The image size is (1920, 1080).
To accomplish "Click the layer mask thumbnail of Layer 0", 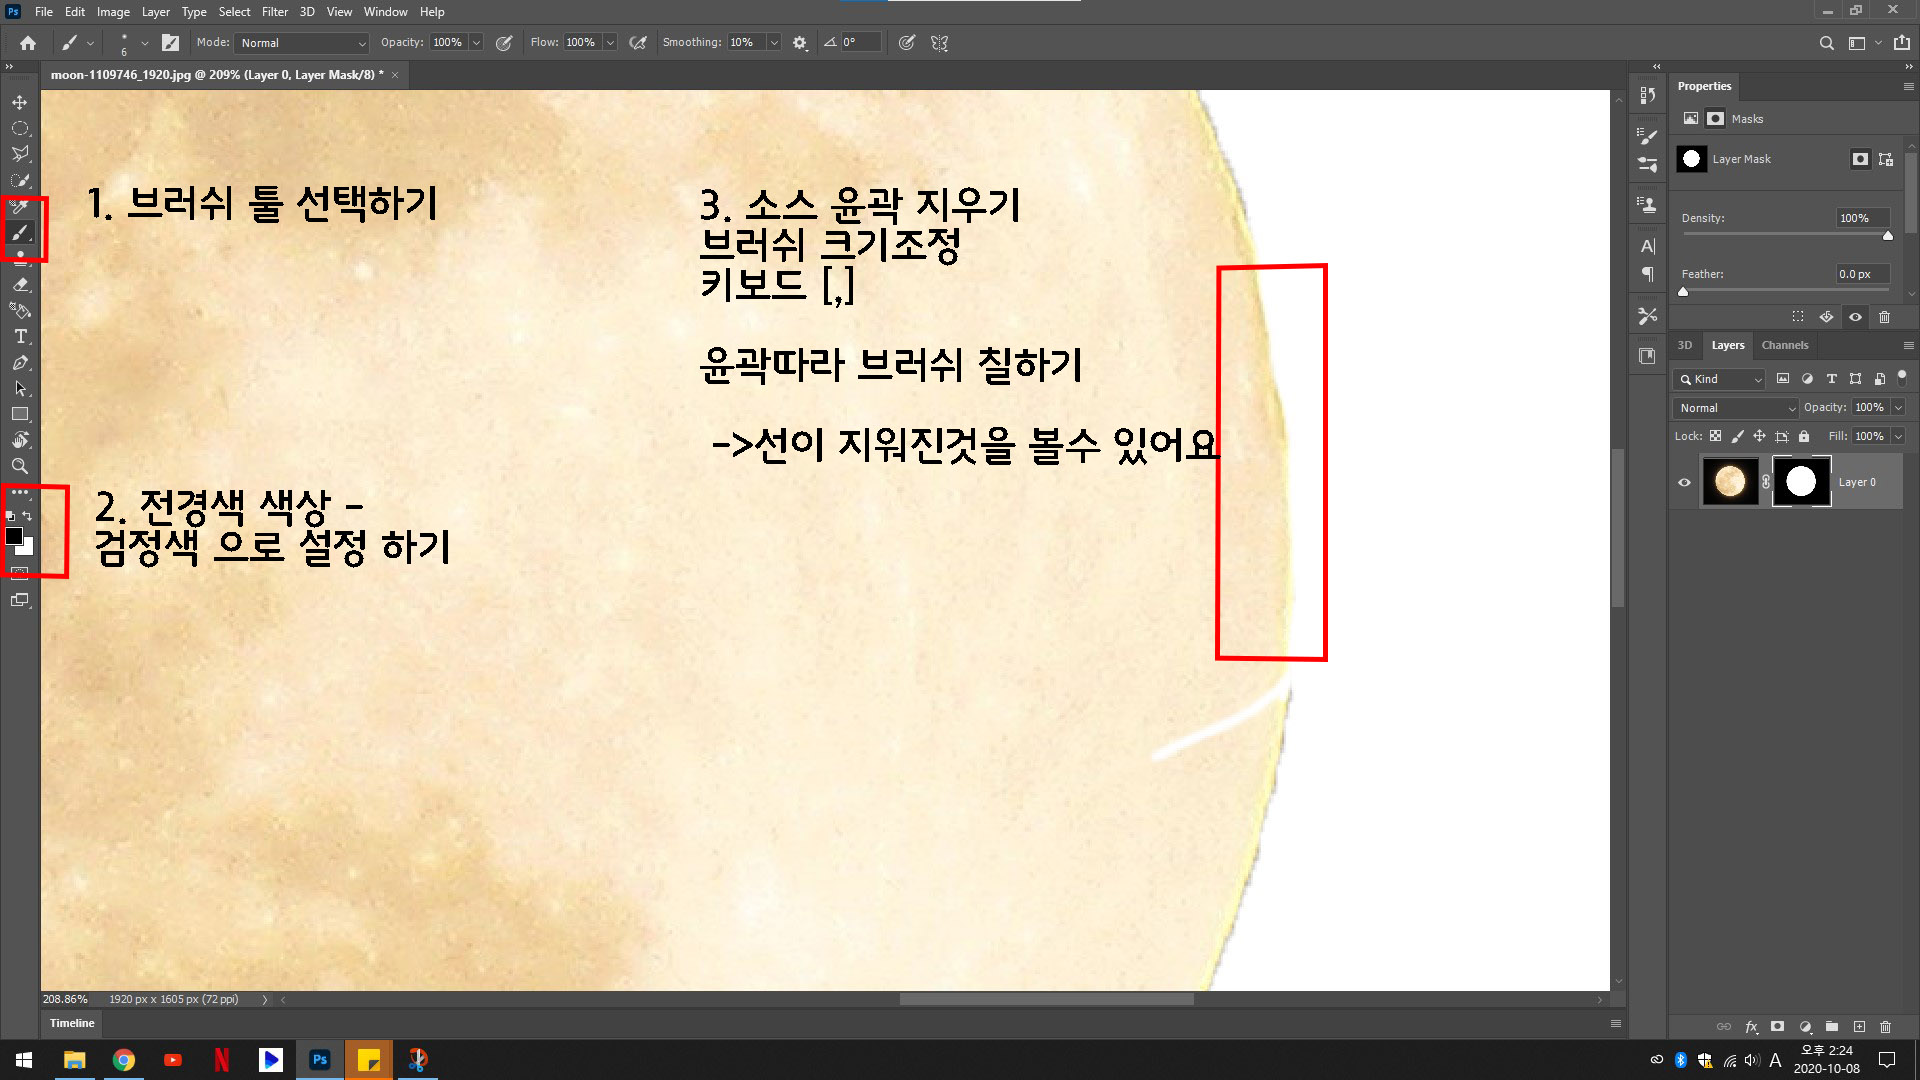I will [1801, 482].
